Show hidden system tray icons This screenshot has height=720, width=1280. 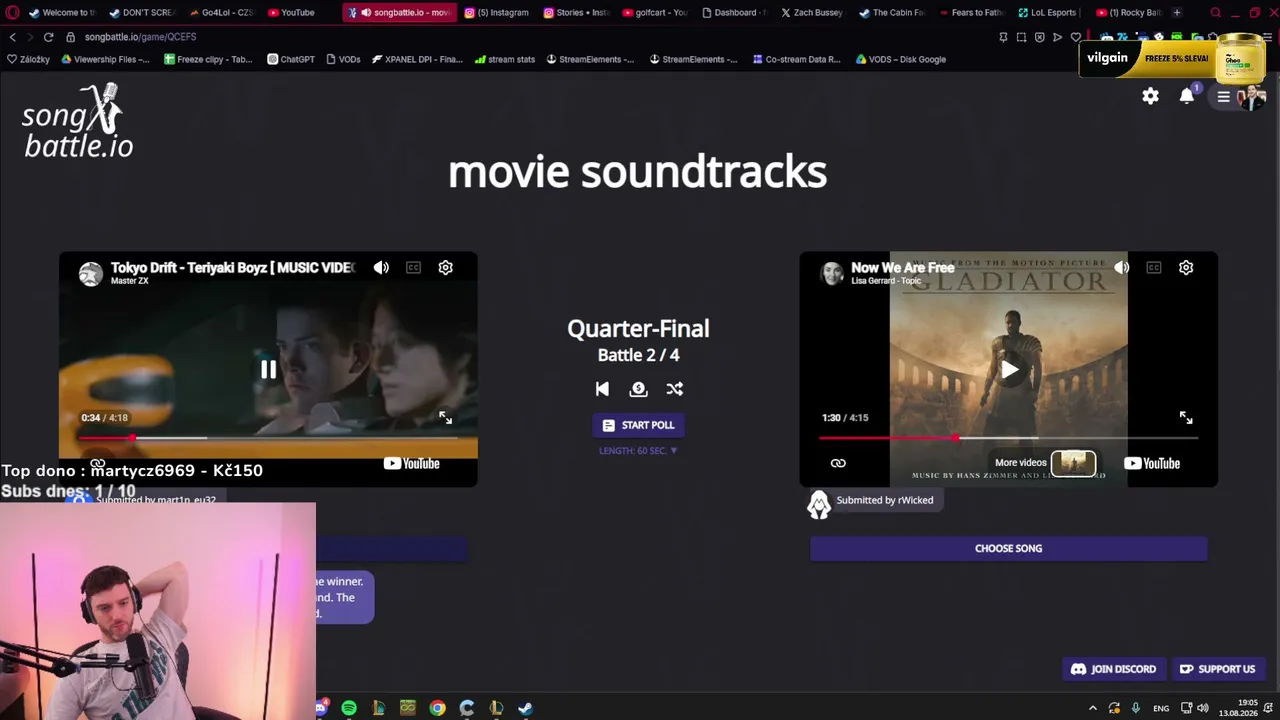(1092, 708)
